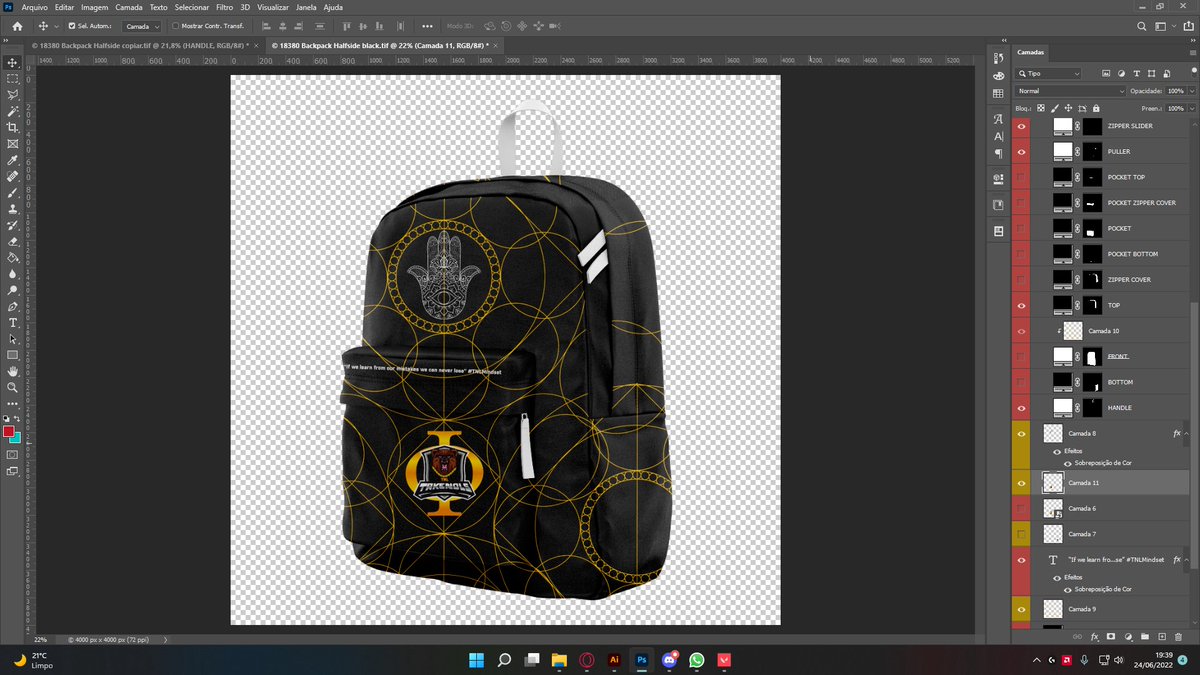The image size is (1200, 675).
Task: Open the Tipo layer filter dropdown
Action: [x=1048, y=74]
